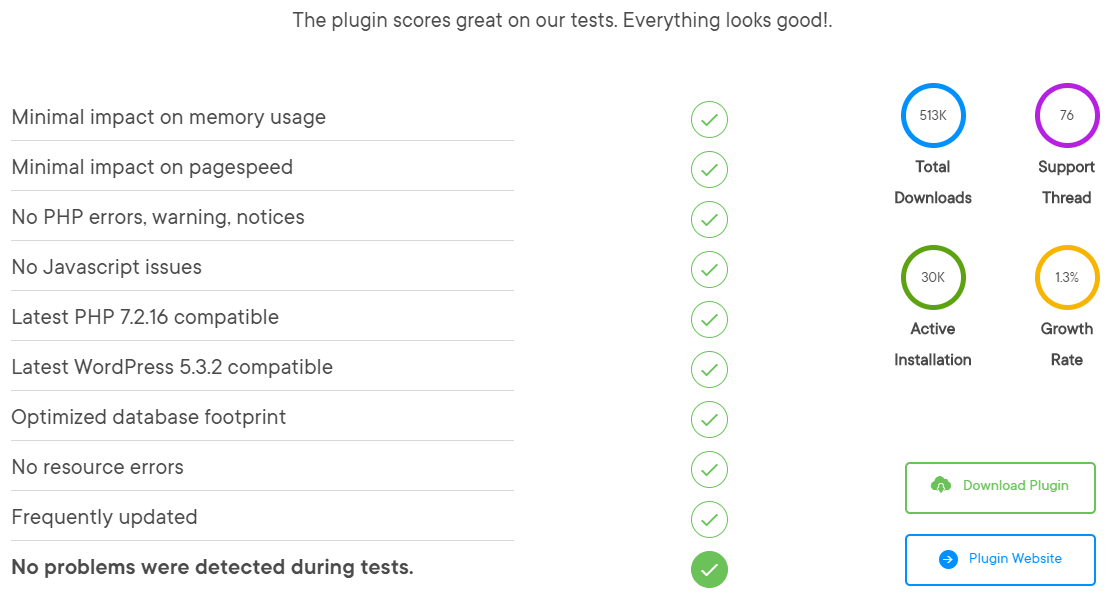
Task: Click the checkmark beside Optimized database footprint
Action: (x=709, y=419)
